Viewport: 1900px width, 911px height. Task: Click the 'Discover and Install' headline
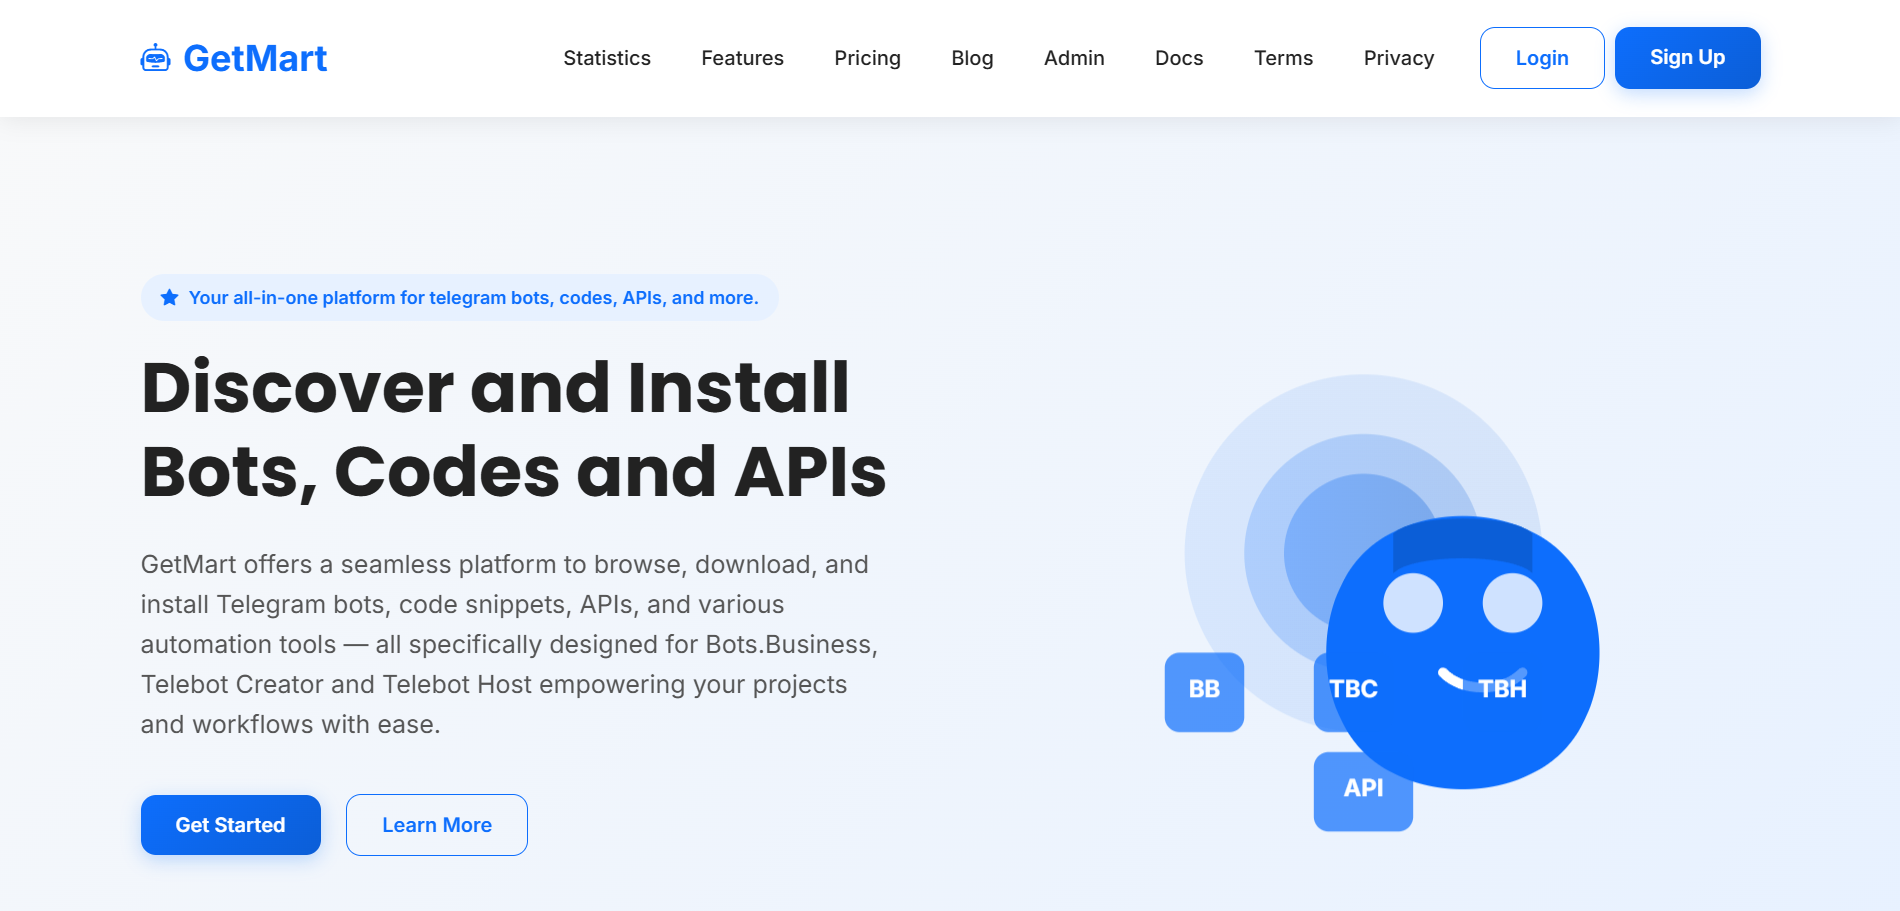point(496,388)
